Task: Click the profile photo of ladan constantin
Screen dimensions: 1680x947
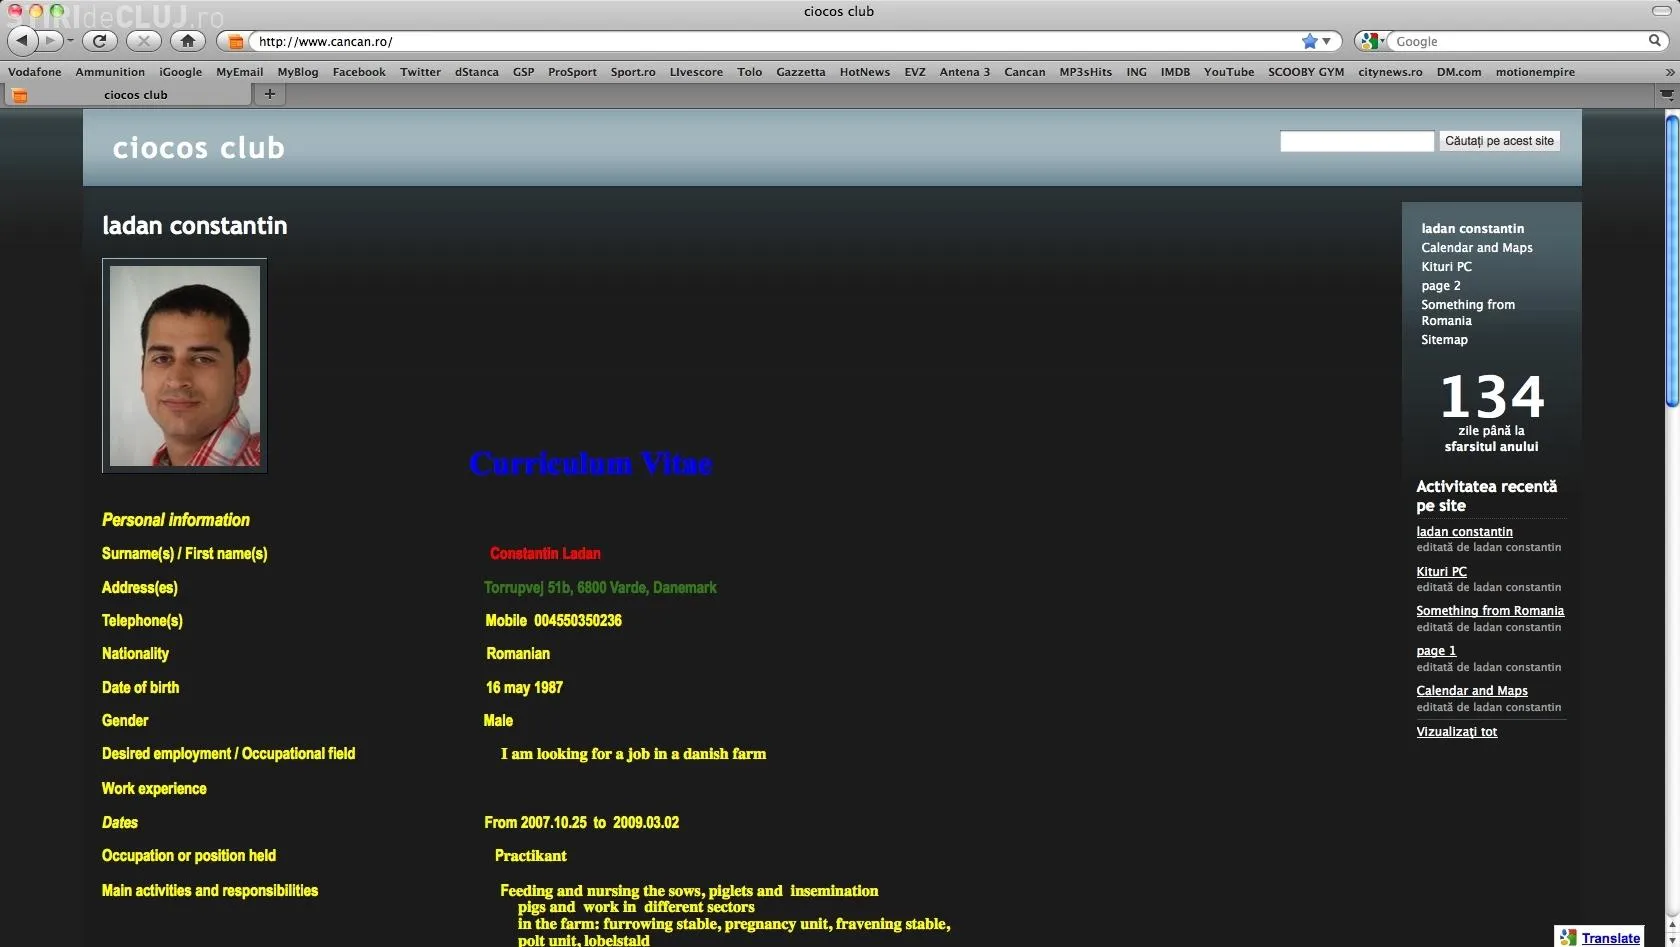Action: coord(185,366)
